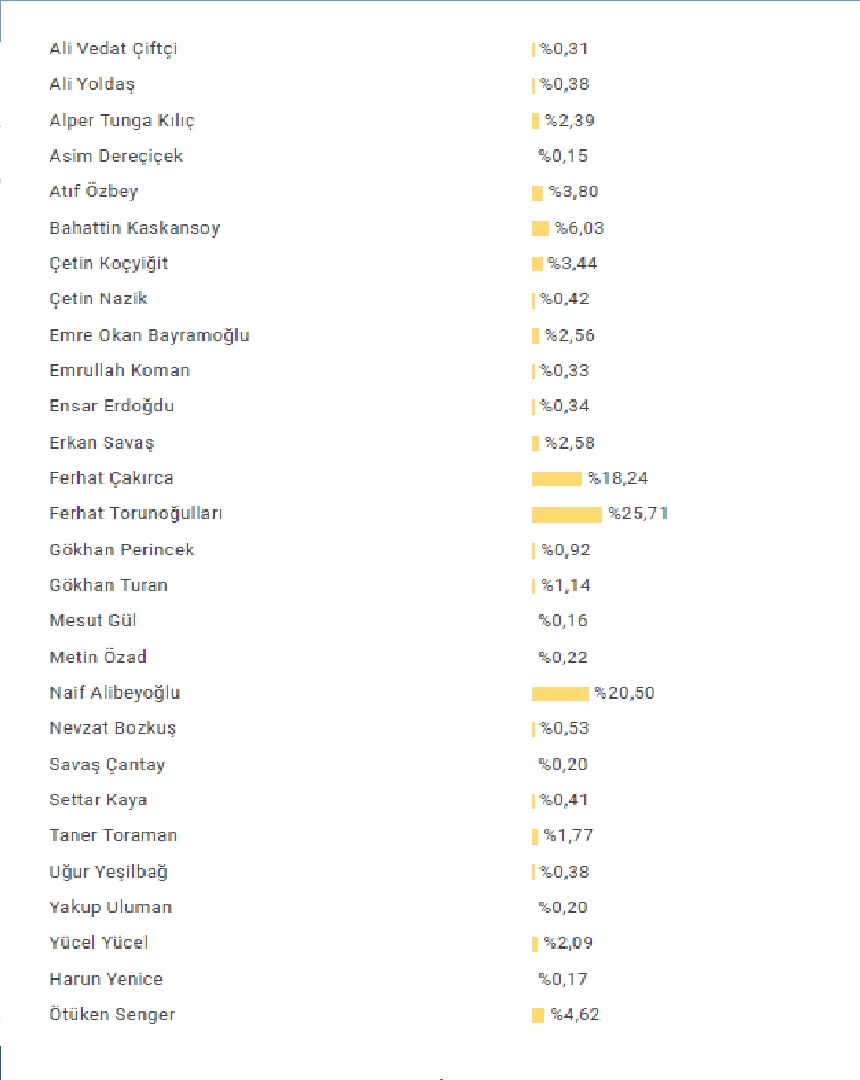The image size is (860, 1080).
Task: Click the Ferhat Çakırca name
Action: pyautogui.click(x=111, y=478)
